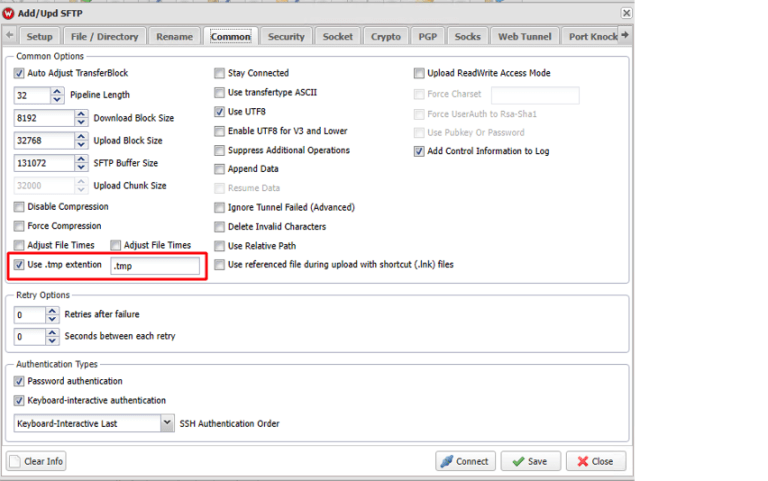Toggle Password authentication checkbox
The height and width of the screenshot is (481, 768).
(x=19, y=381)
